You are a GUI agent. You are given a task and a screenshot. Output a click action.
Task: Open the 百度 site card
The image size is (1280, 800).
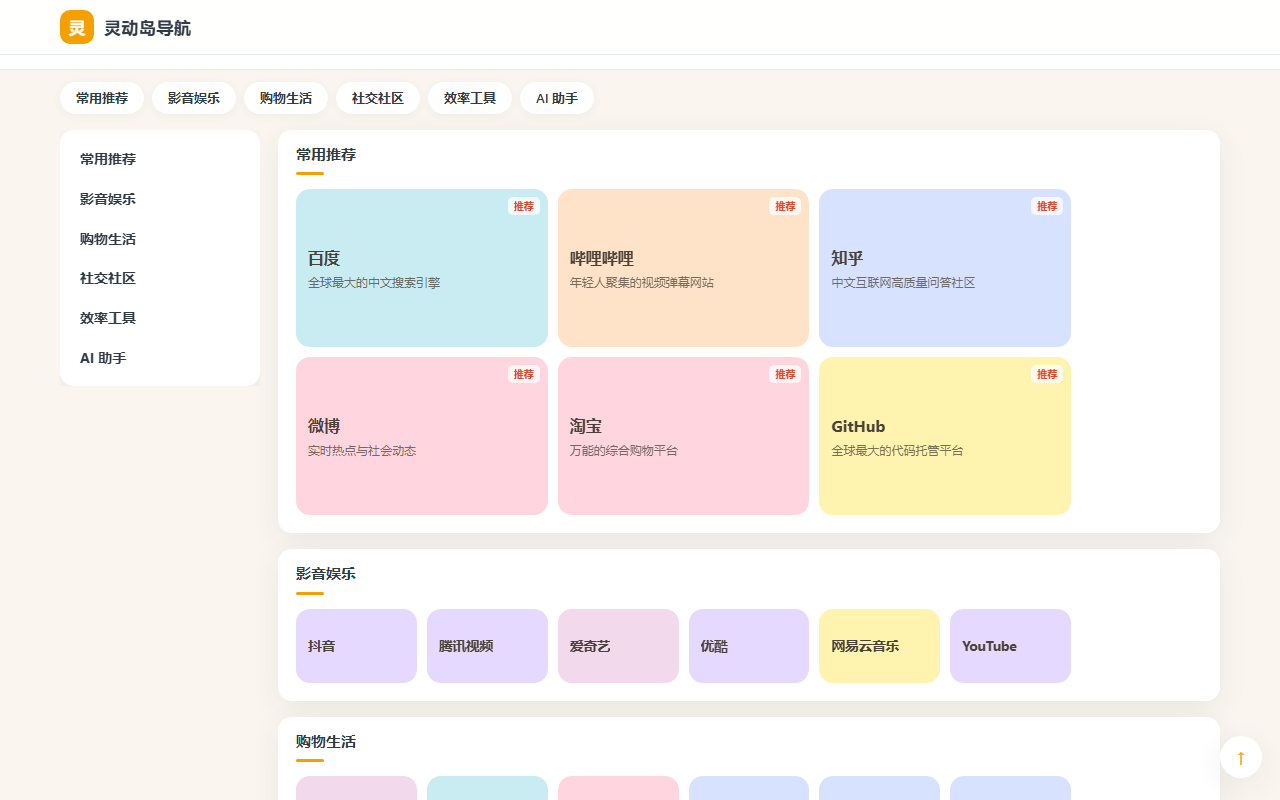[x=422, y=268]
